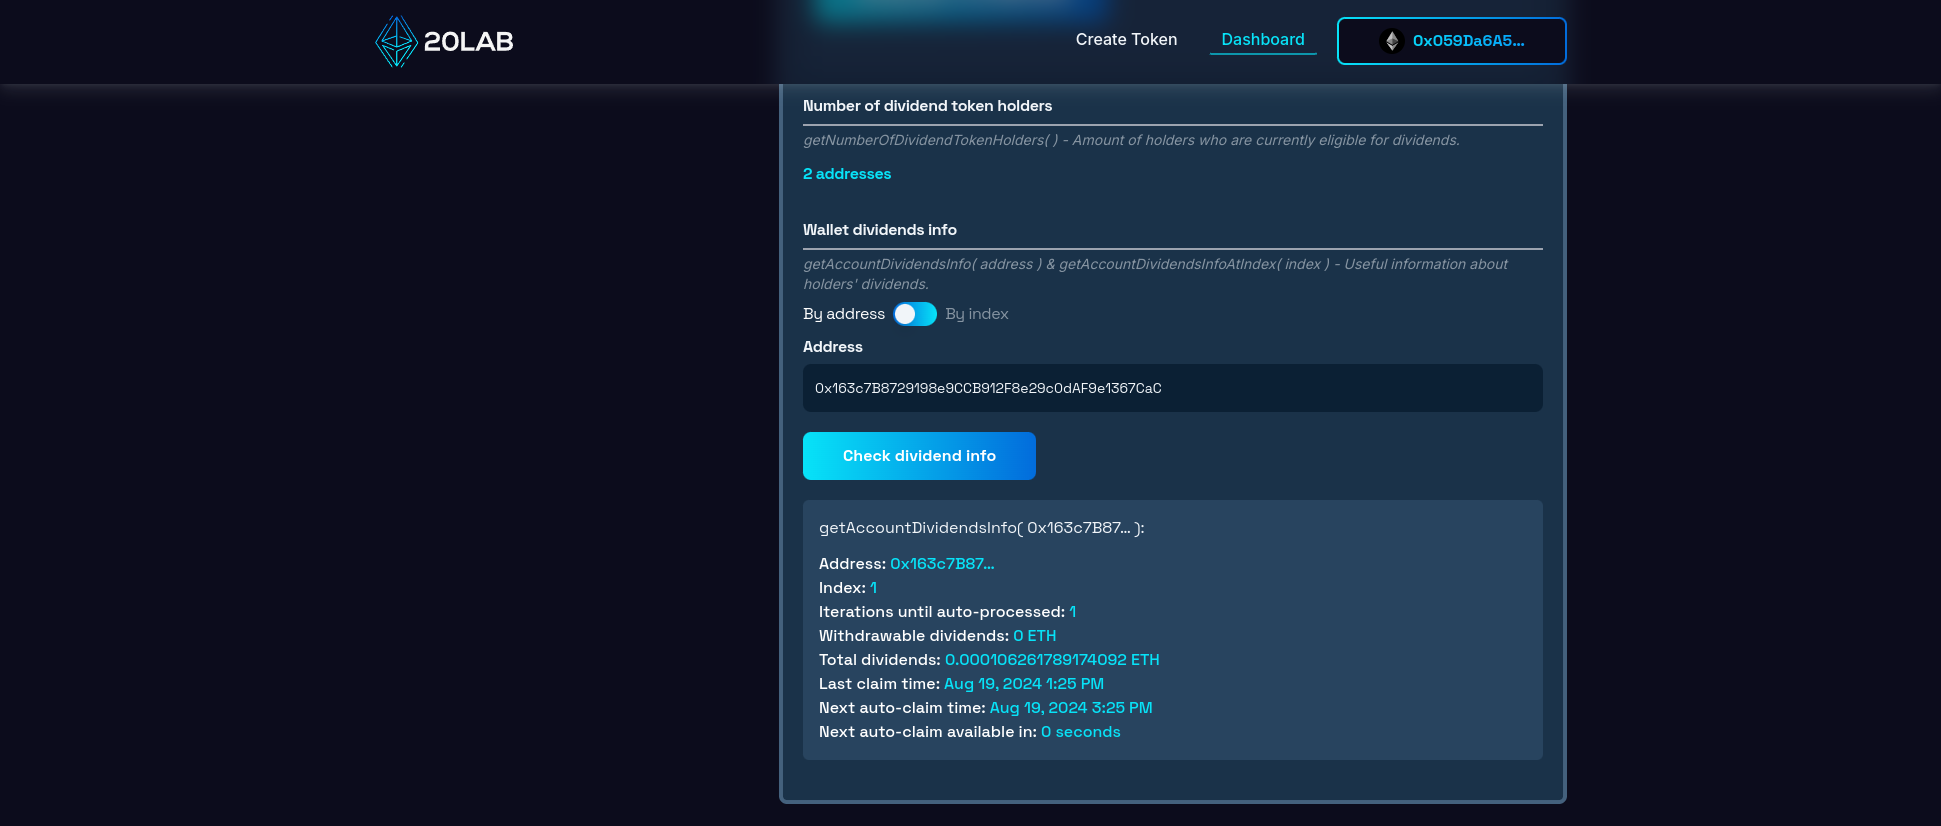1941x826 pixels.
Task: Click the Address value 0x163c7B87... in results
Action: click(942, 564)
